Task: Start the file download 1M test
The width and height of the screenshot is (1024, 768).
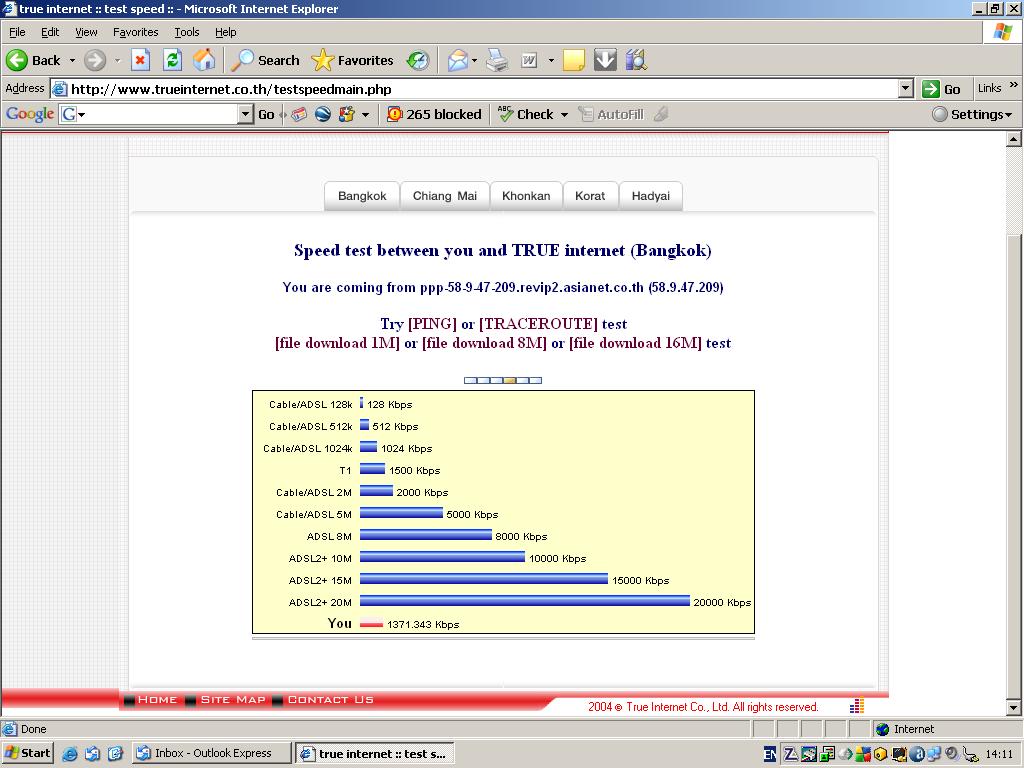Action: (x=337, y=344)
